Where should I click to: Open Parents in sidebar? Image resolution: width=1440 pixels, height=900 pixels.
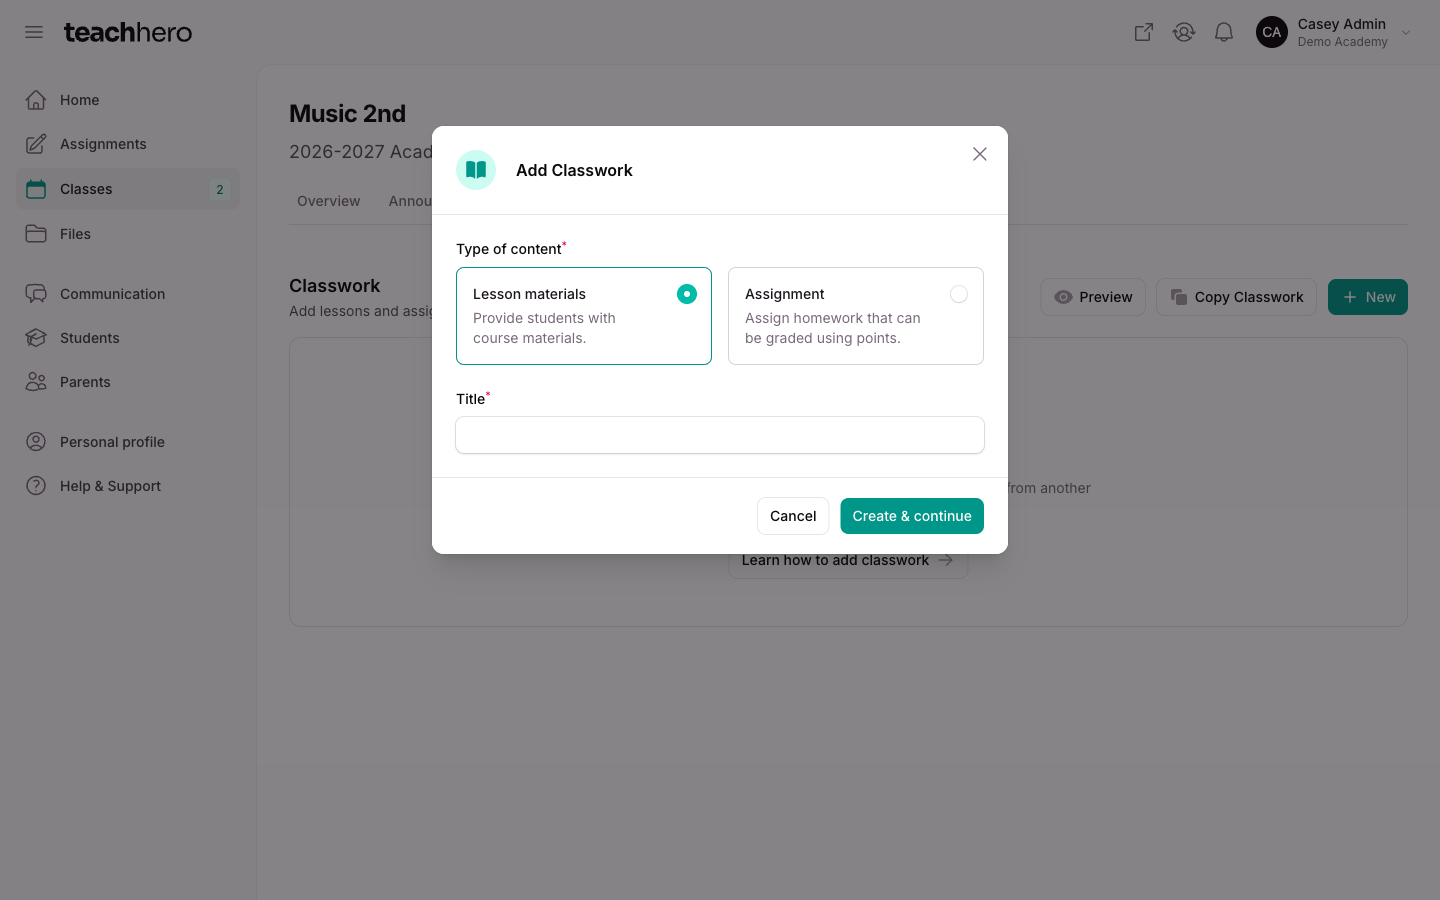click(x=128, y=382)
